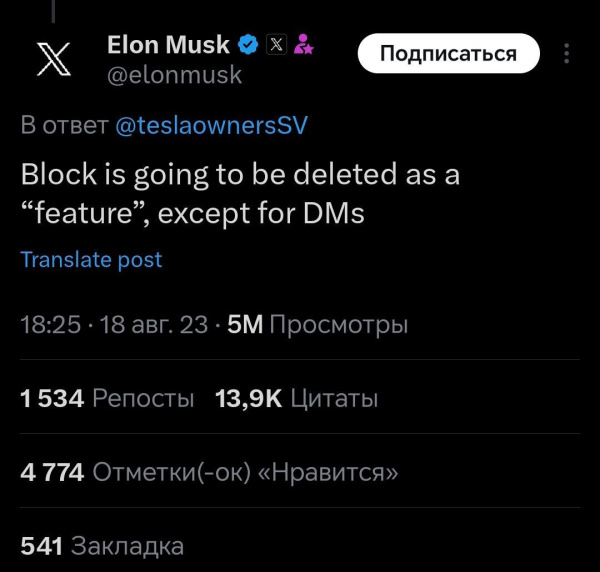Open the 1 534 Репосты list

click(x=107, y=399)
